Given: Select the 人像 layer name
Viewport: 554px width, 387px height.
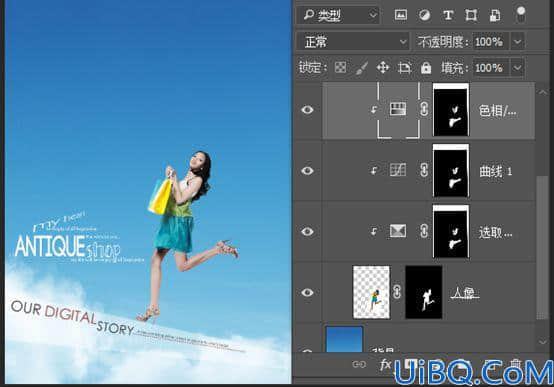Looking at the screenshot, I should [x=465, y=293].
